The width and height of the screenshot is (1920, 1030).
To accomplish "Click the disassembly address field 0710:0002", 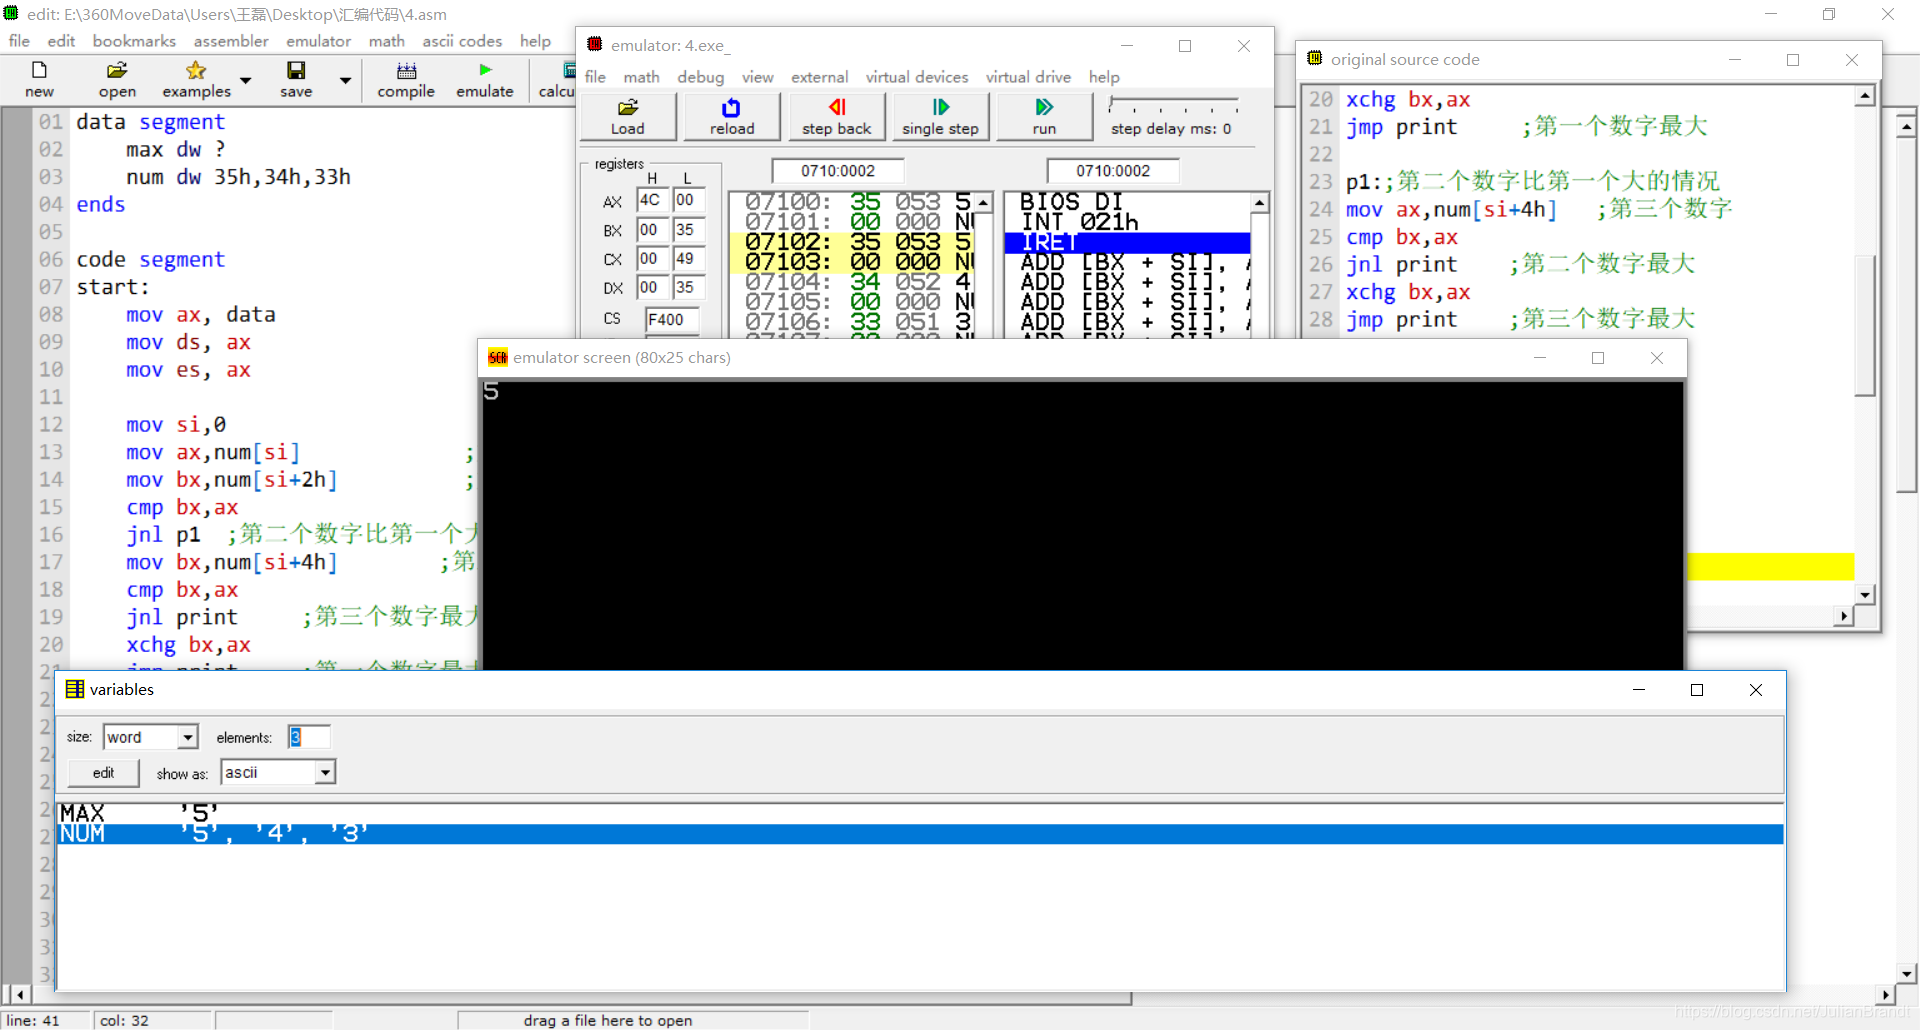I will 1113,171.
